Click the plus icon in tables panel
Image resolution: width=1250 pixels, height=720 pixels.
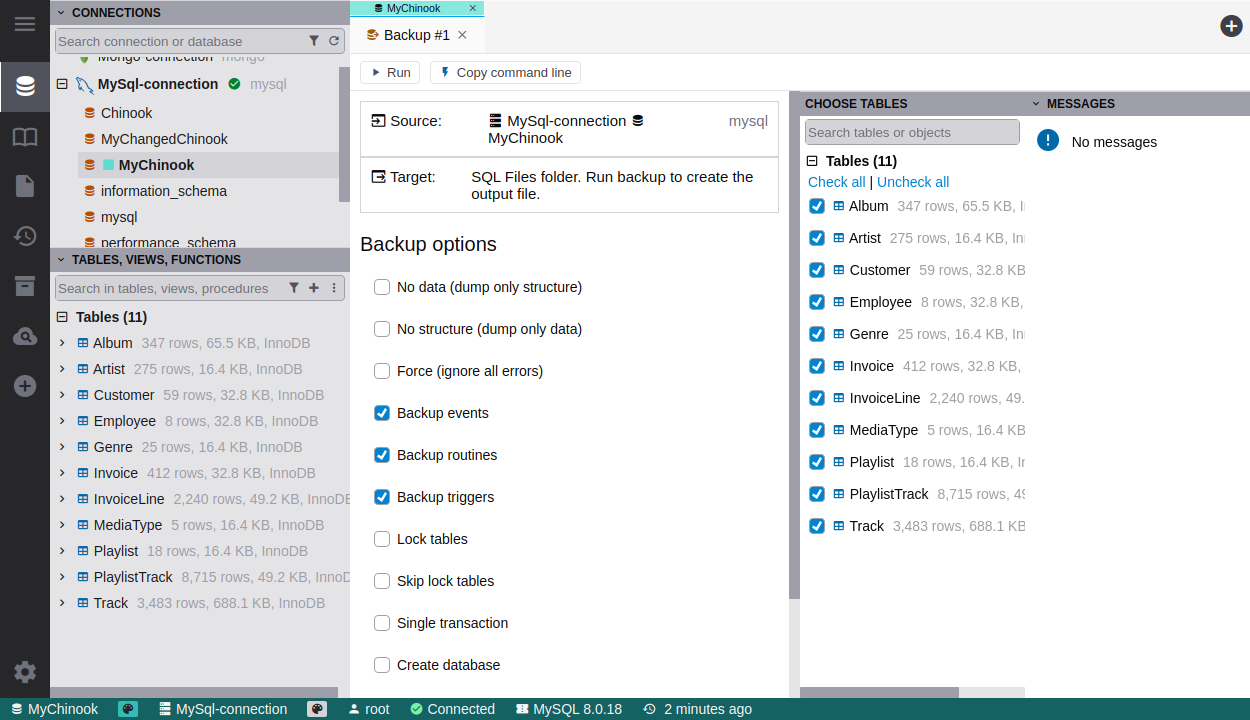pos(314,288)
